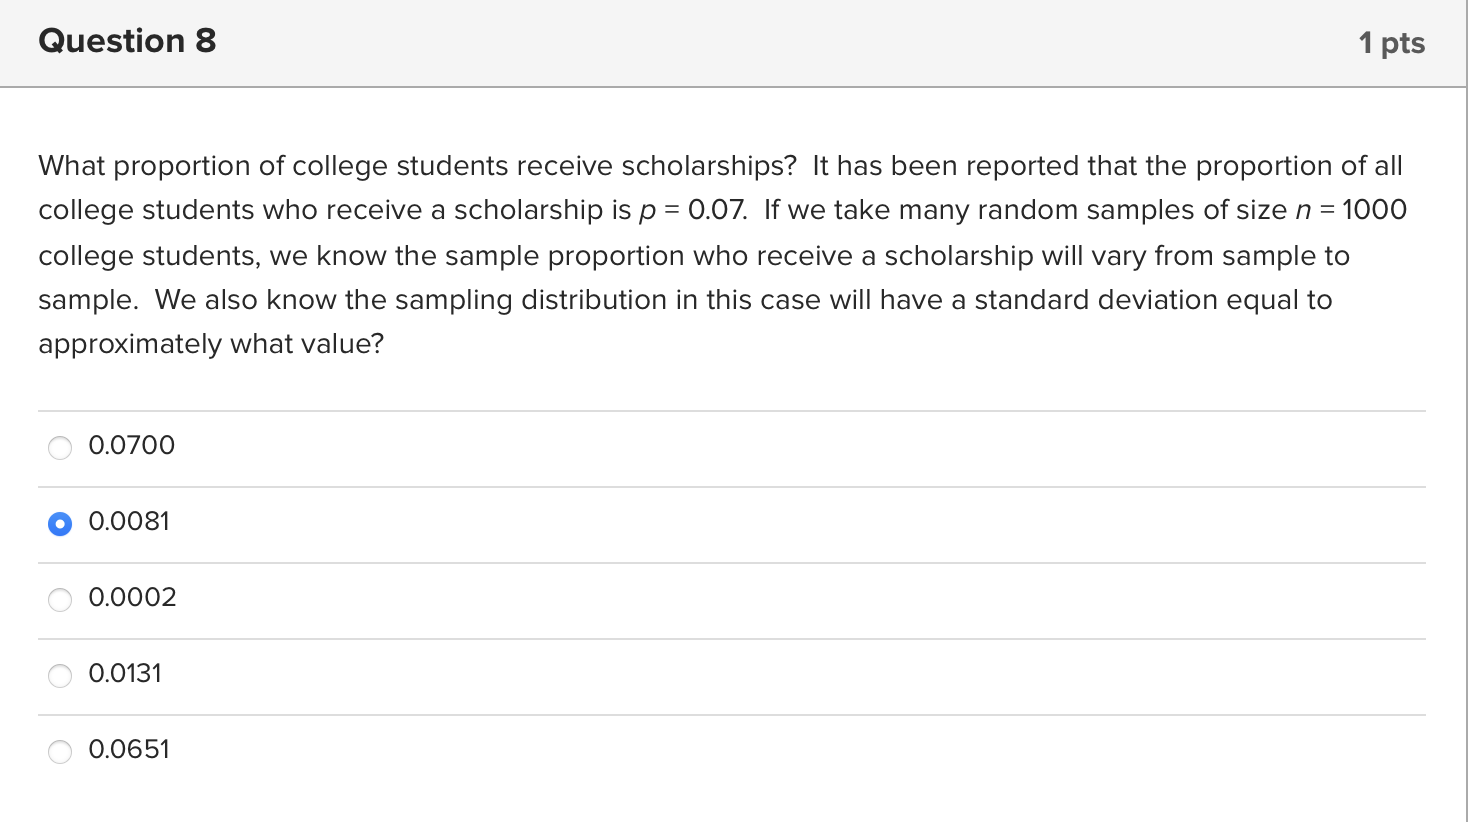Click the Question 8 heading
The image size is (1472, 822).
pyautogui.click(x=127, y=41)
